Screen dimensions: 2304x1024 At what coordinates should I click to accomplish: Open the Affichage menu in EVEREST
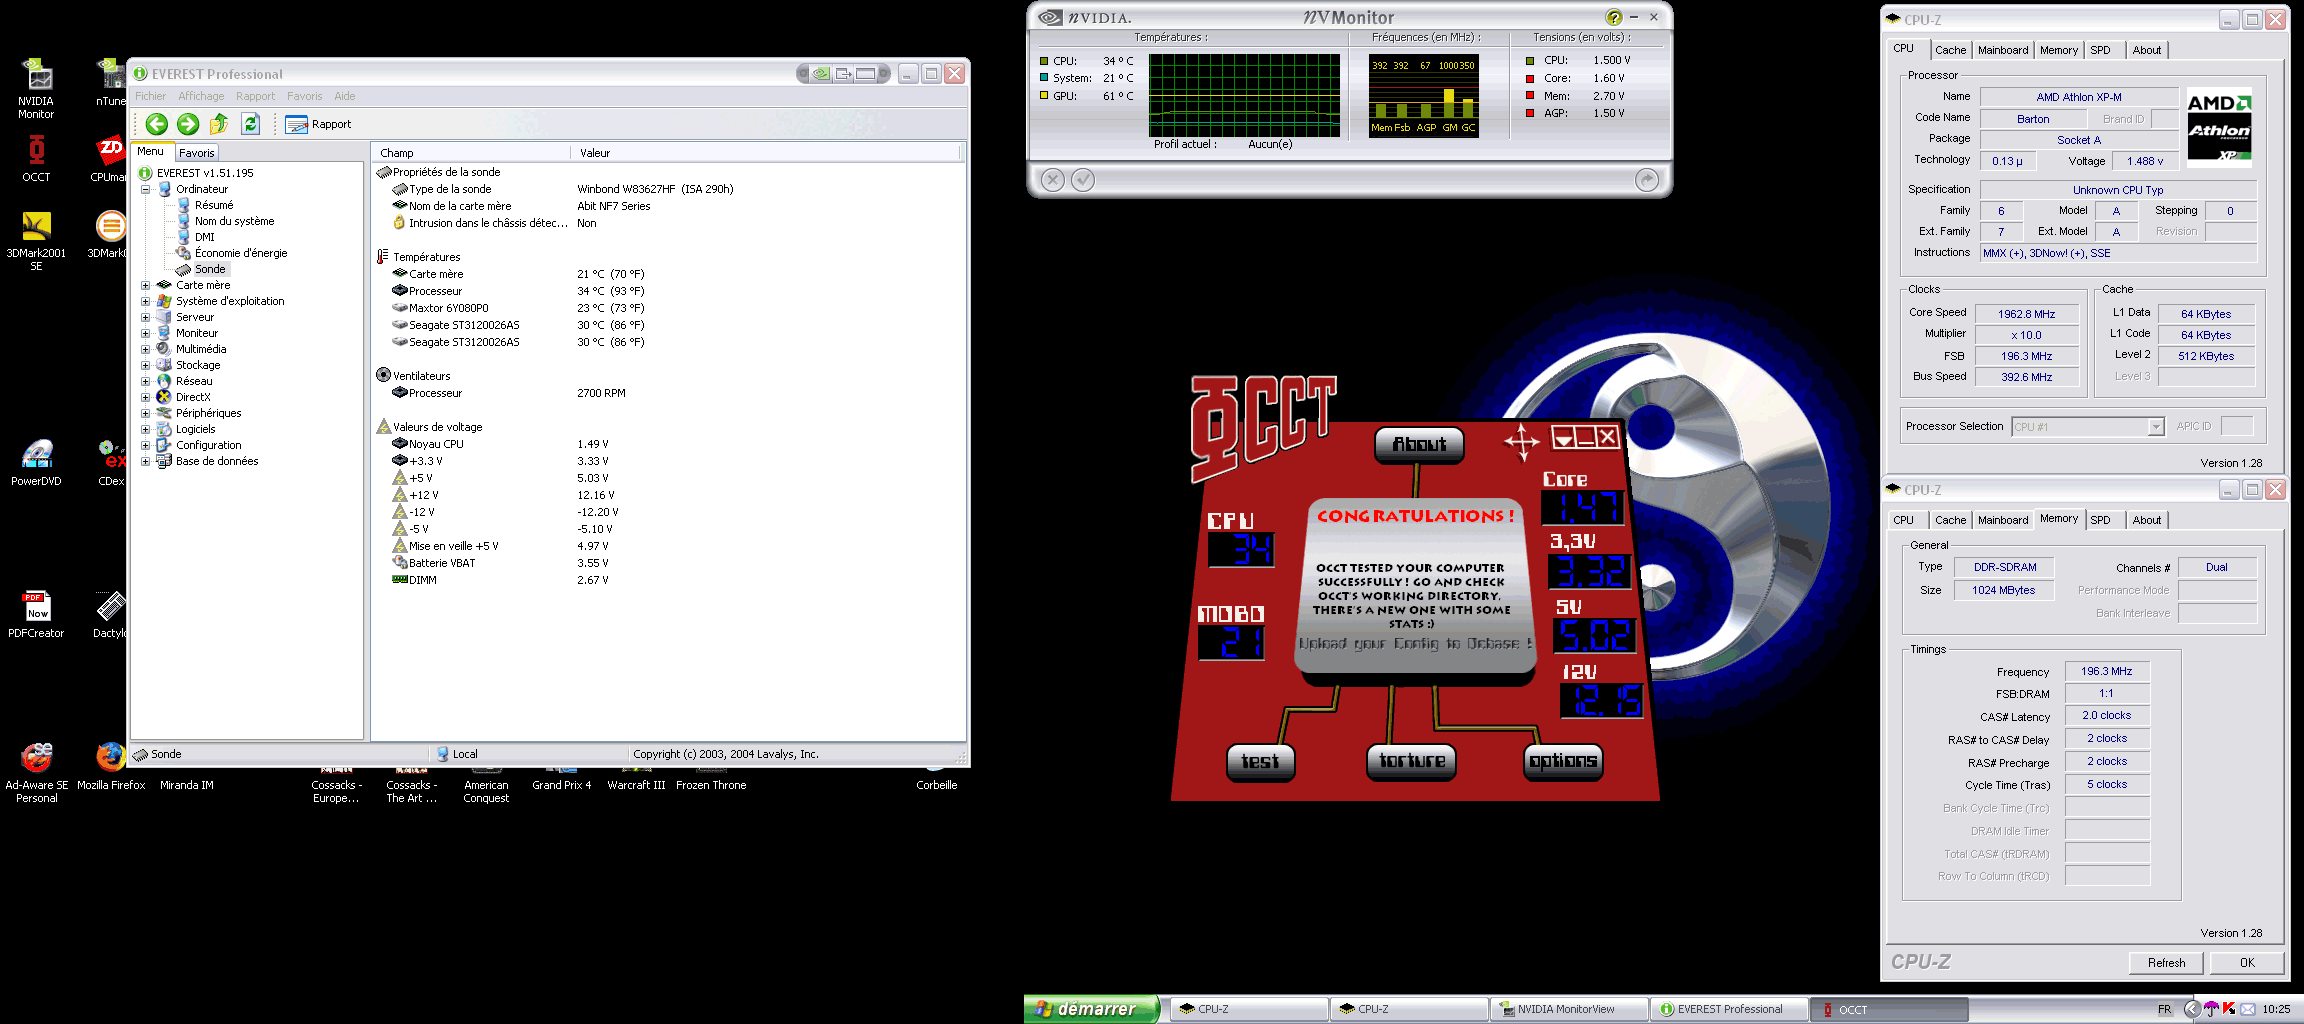click(x=201, y=96)
